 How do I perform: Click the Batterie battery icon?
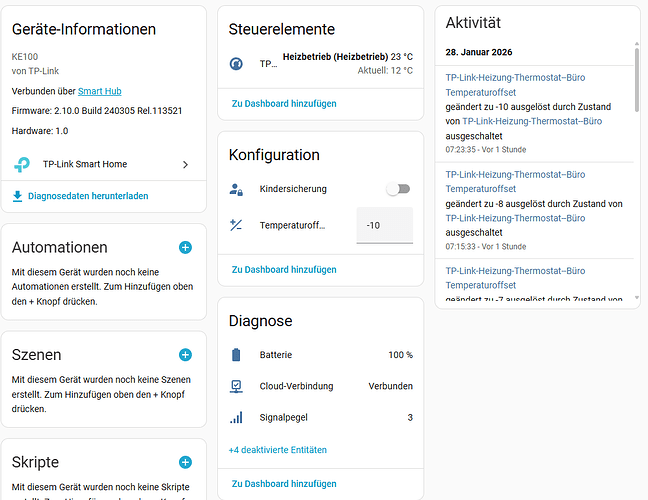(236, 355)
